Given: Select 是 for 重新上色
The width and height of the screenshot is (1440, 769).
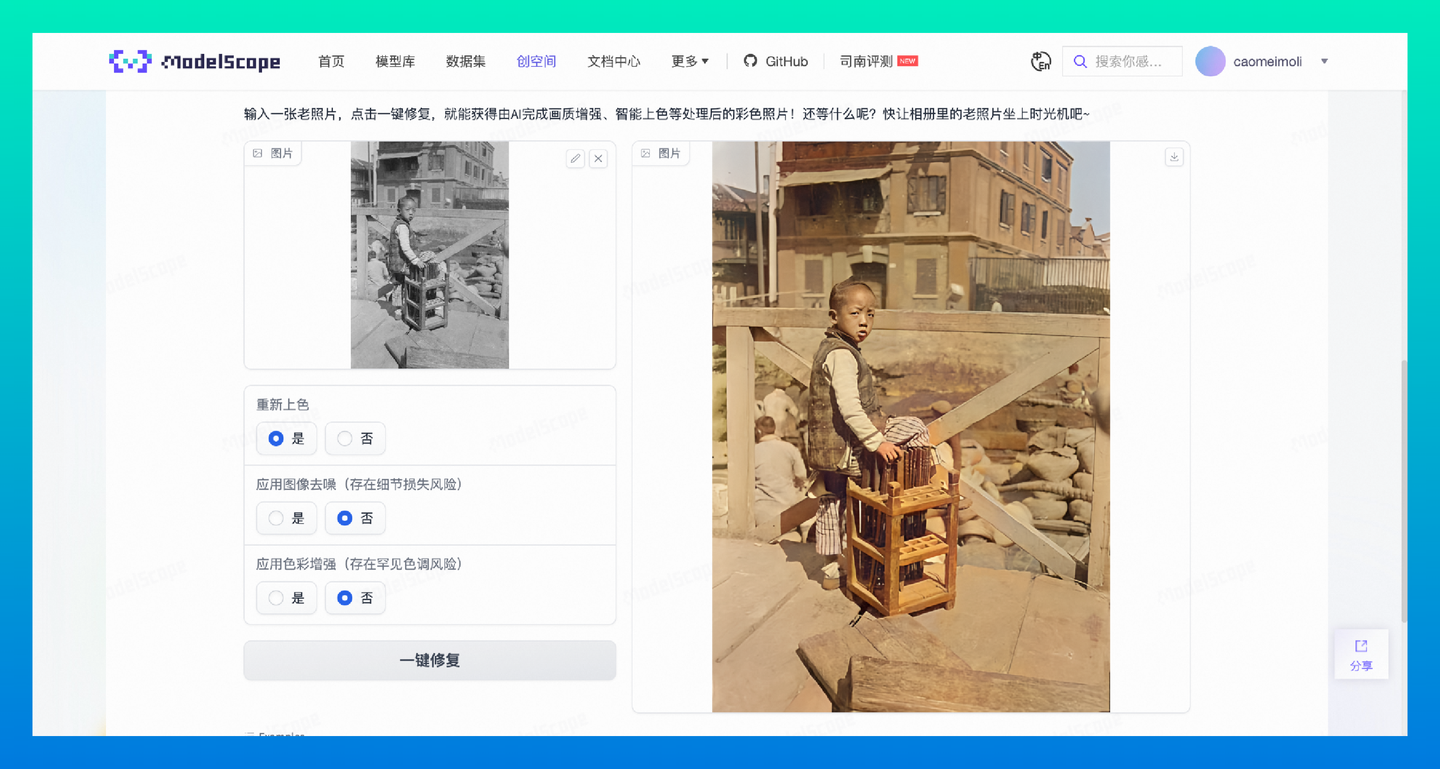Looking at the screenshot, I should pyautogui.click(x=286, y=438).
